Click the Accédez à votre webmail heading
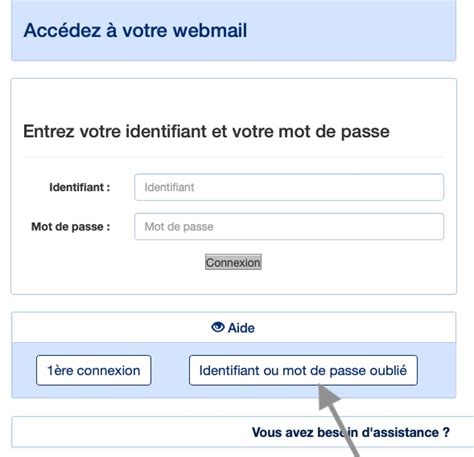 [x=135, y=30]
